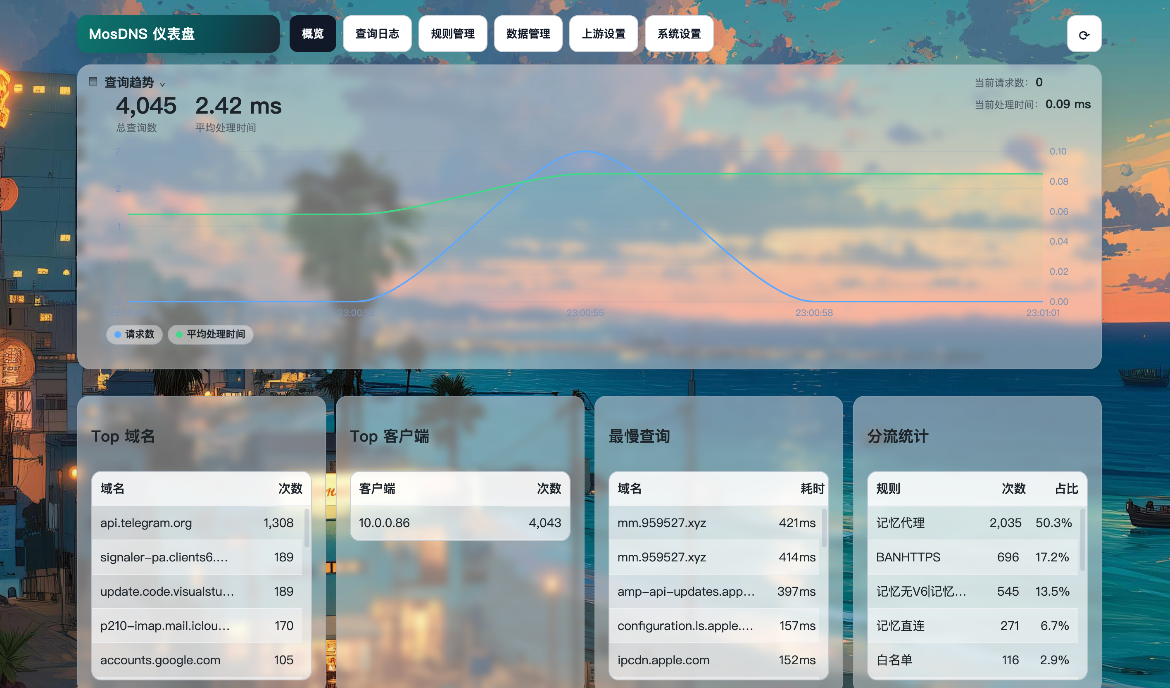This screenshot has width=1170, height=688.
Task: Click the 50.3% share for 记忆代理
Action: pyautogui.click(x=1054, y=523)
